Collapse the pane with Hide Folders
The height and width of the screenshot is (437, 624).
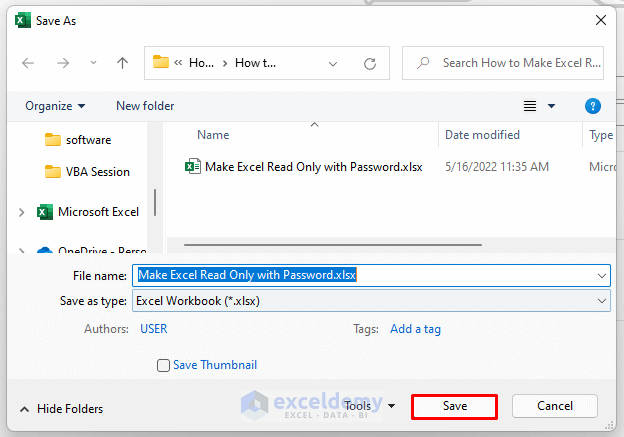61,408
